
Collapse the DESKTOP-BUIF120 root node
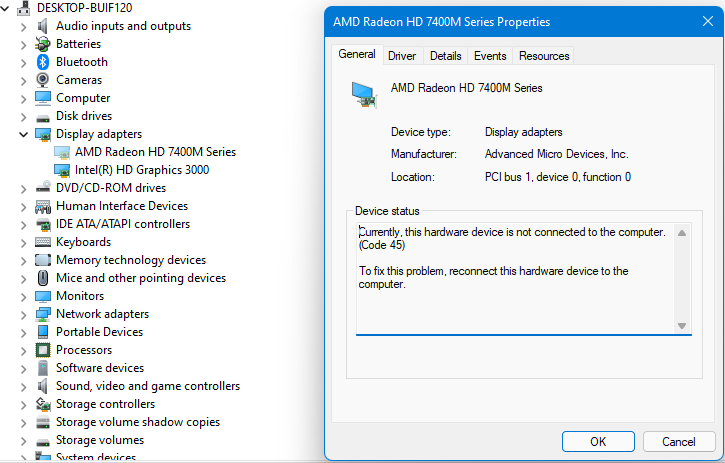(x=5, y=8)
